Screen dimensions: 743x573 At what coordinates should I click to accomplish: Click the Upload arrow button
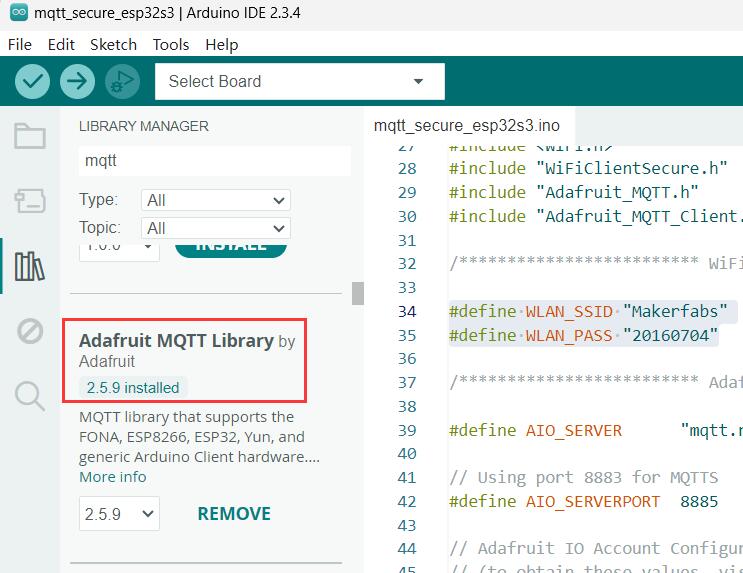77,82
